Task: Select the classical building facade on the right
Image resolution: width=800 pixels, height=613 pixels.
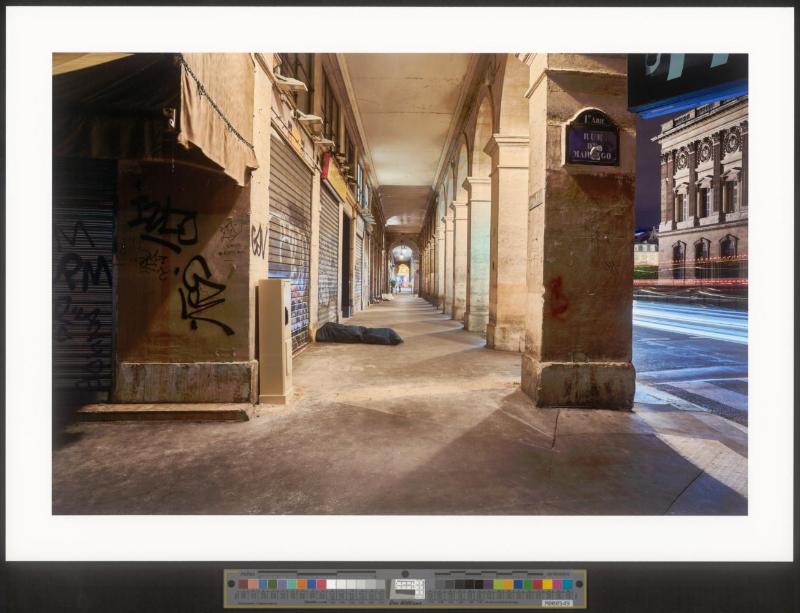Action: [703, 190]
